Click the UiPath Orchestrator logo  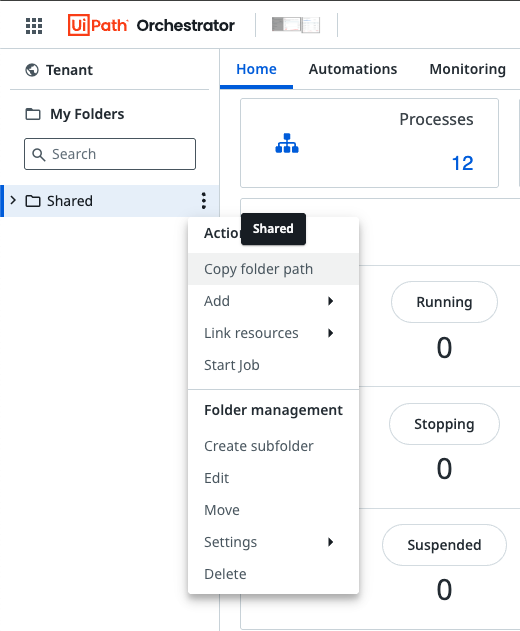(151, 25)
